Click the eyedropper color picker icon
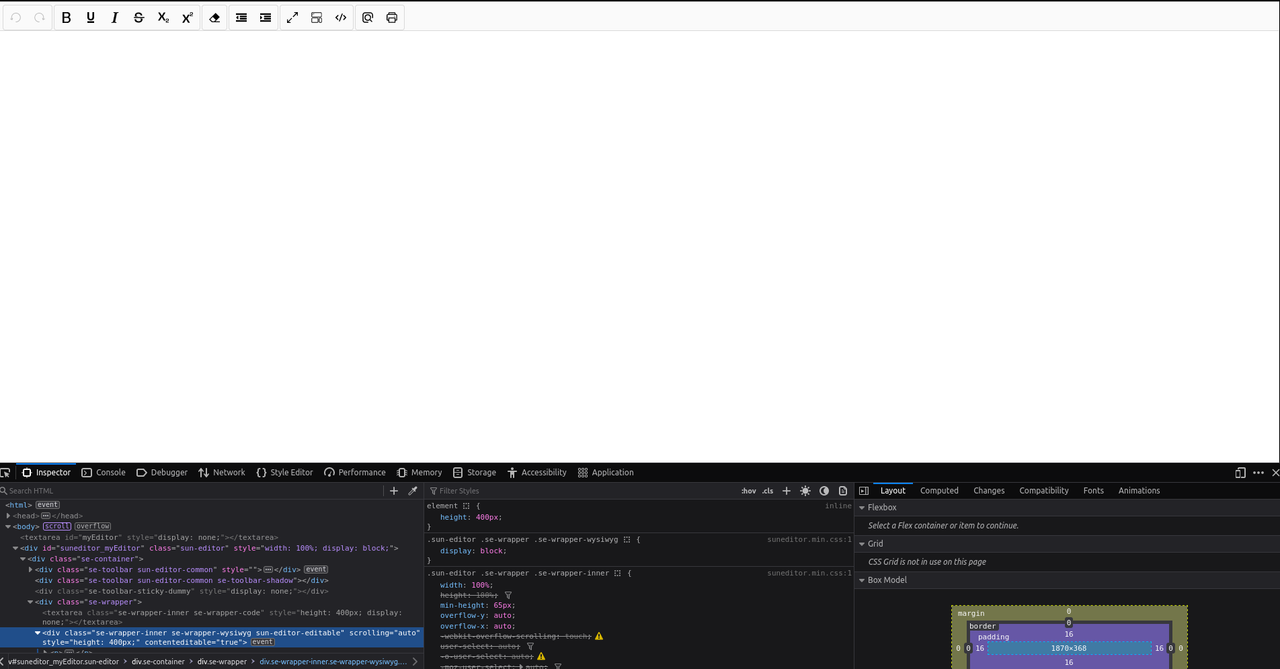The width and height of the screenshot is (1280, 669). [x=412, y=491]
